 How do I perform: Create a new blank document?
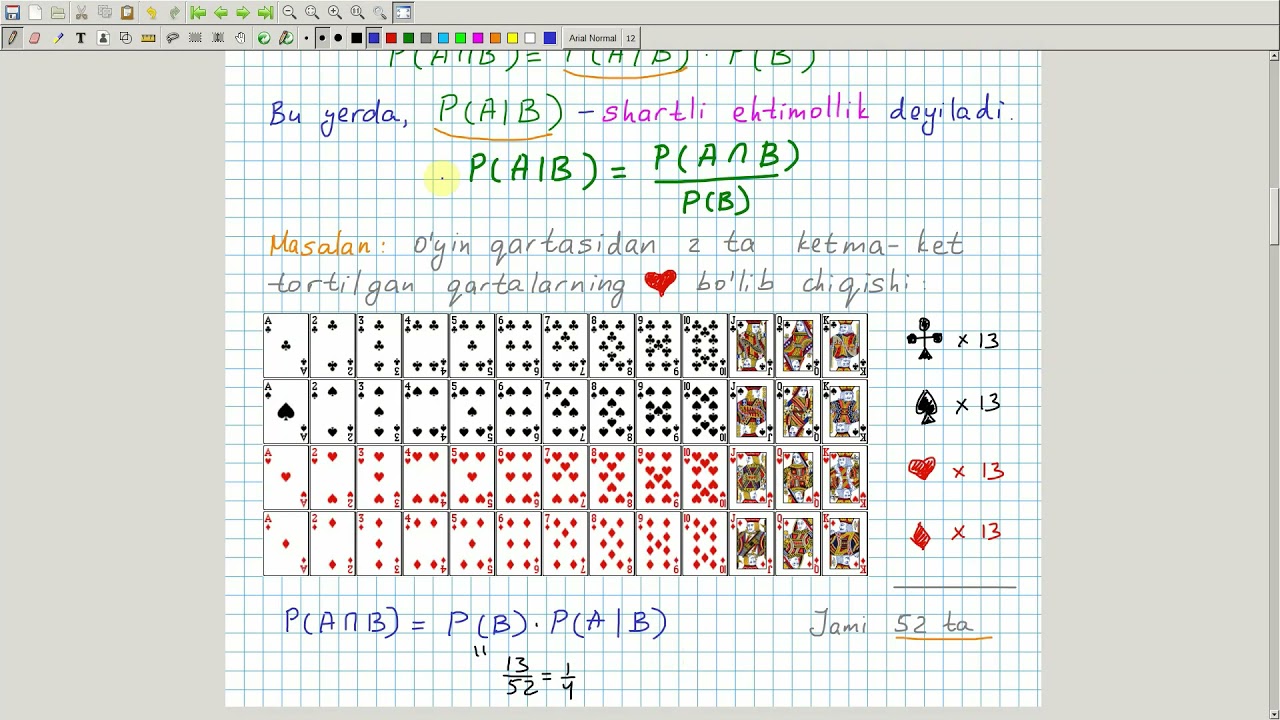(35, 13)
